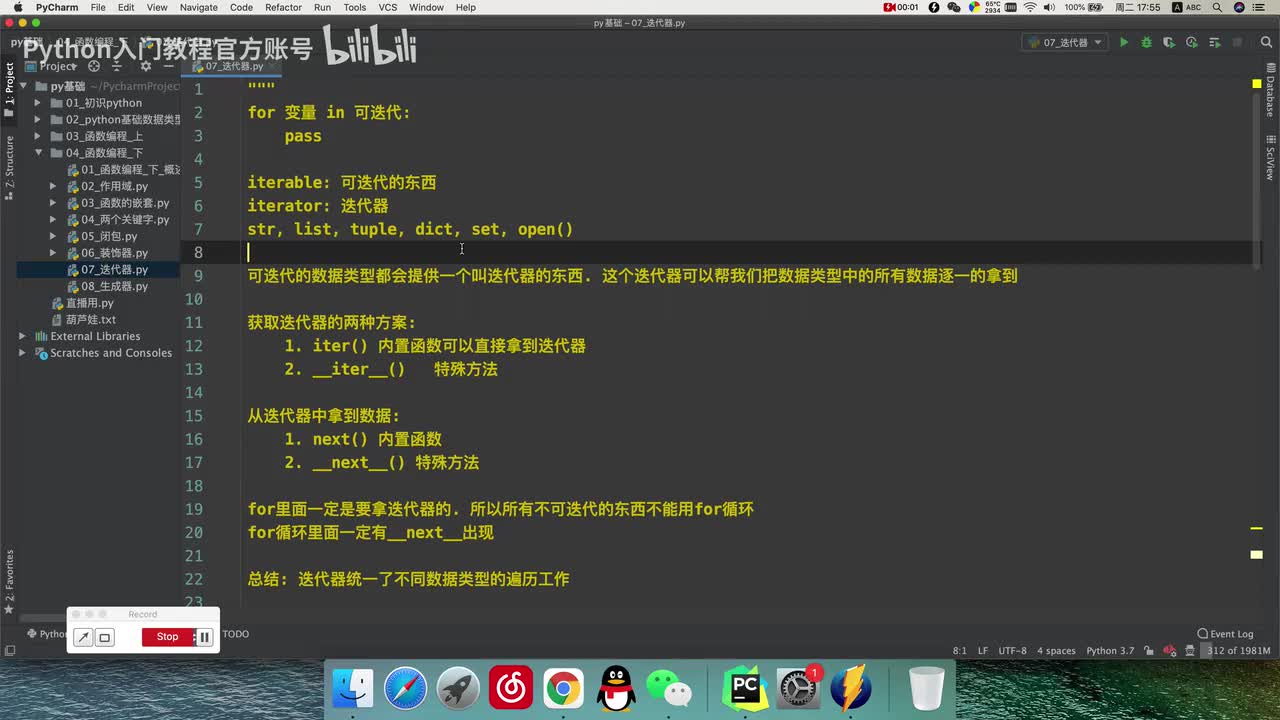
Task: Click the memory indicator 312 of 1981M
Action: (1238, 651)
